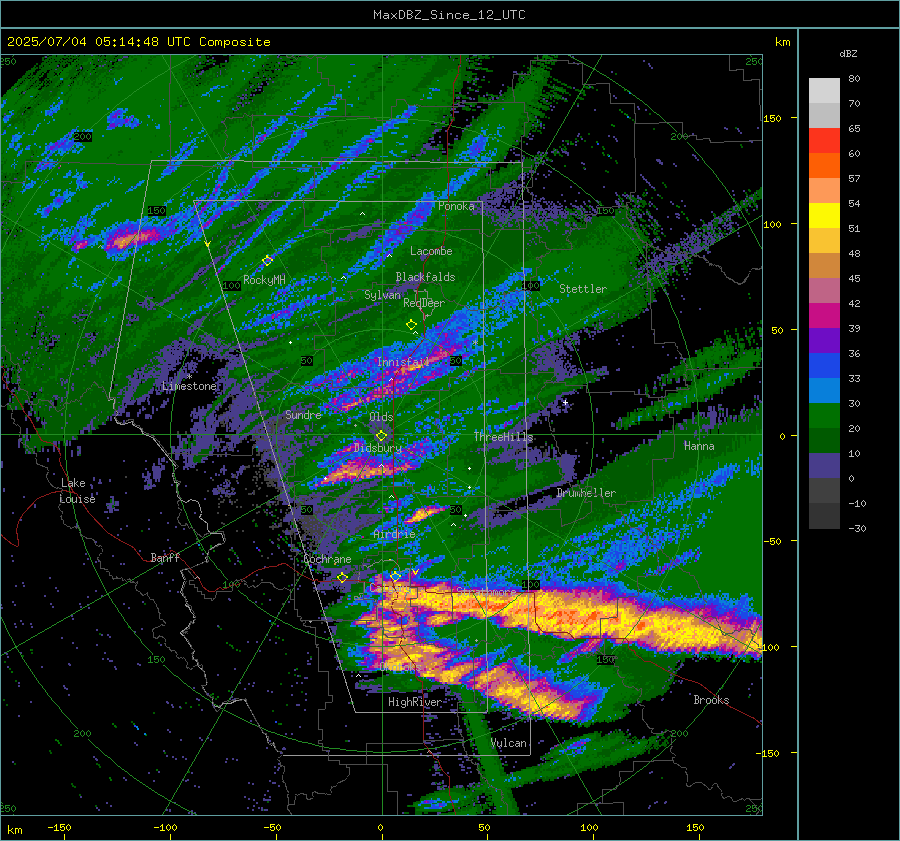The width and height of the screenshot is (900, 841).
Task: Click the yellow diamond marker at Olds
Action: [381, 436]
